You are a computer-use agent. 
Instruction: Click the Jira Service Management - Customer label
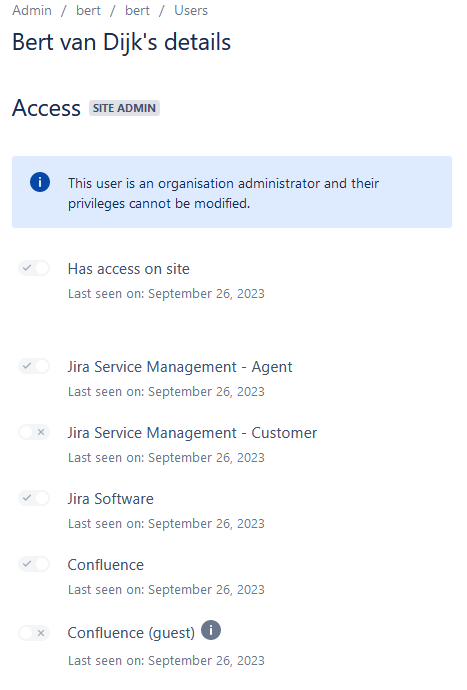coord(192,433)
